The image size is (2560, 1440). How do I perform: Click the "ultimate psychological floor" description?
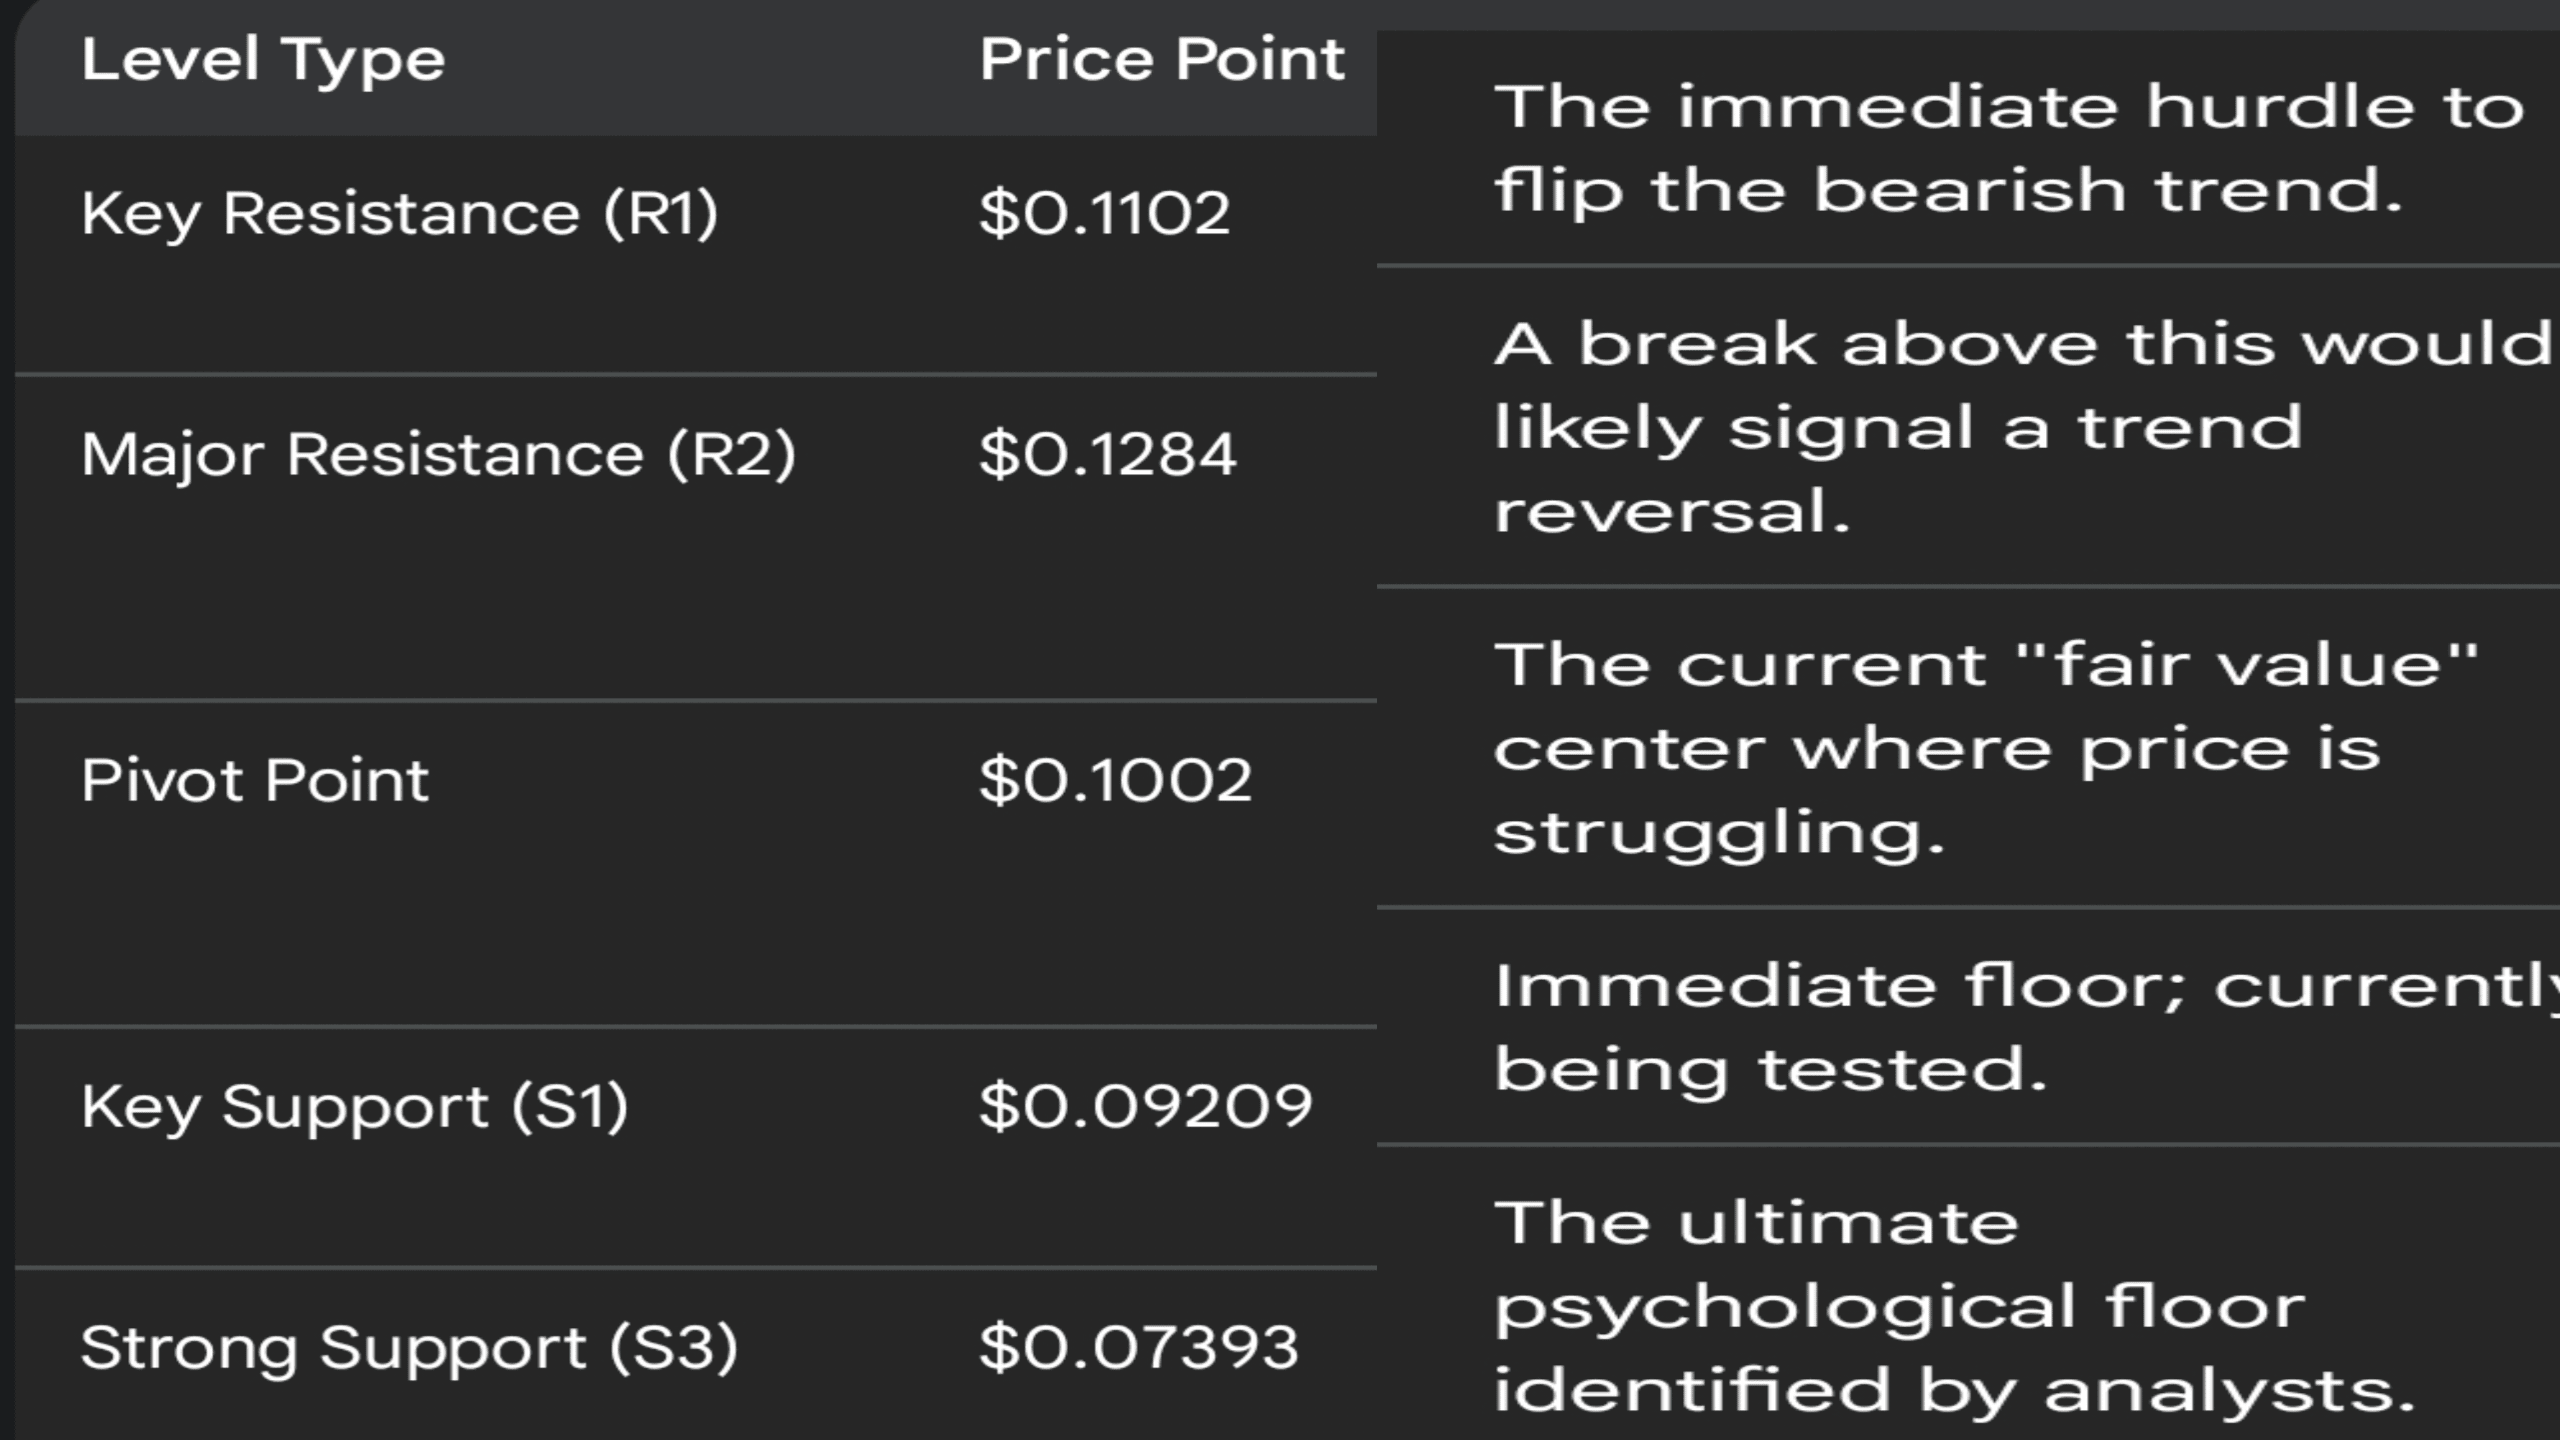coord(1900,1307)
